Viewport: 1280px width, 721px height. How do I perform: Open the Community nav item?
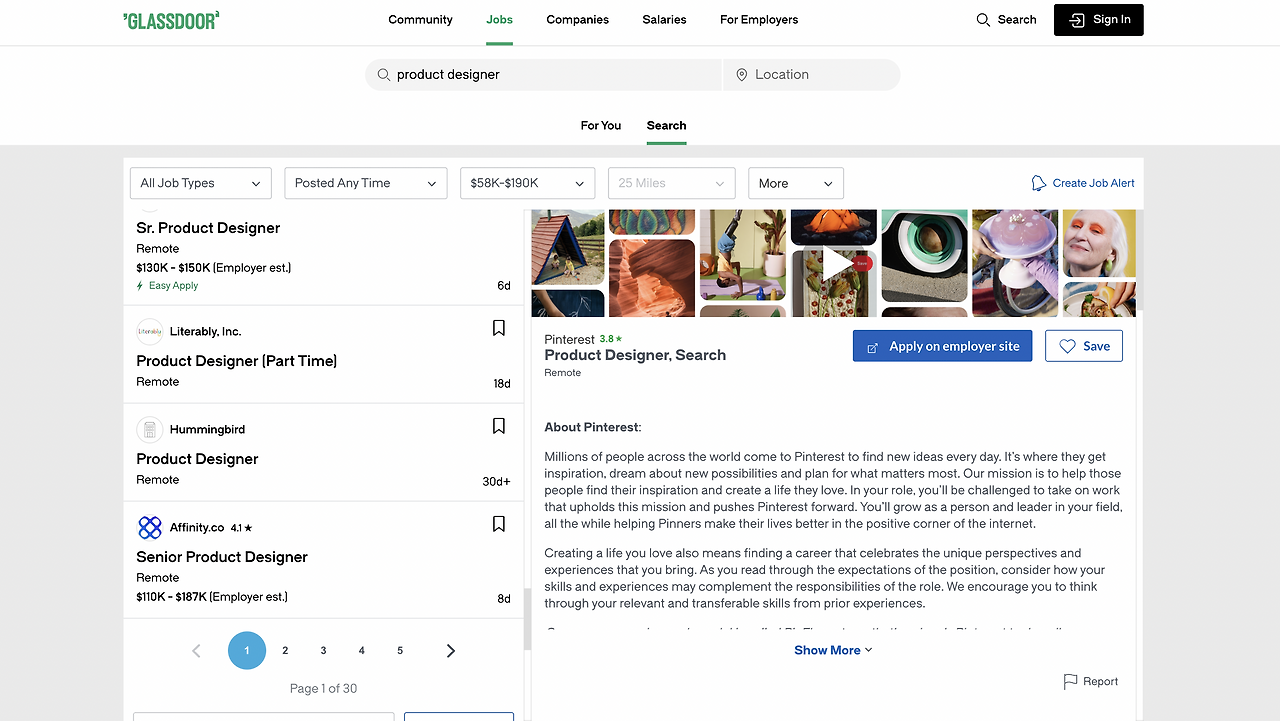pyautogui.click(x=420, y=20)
